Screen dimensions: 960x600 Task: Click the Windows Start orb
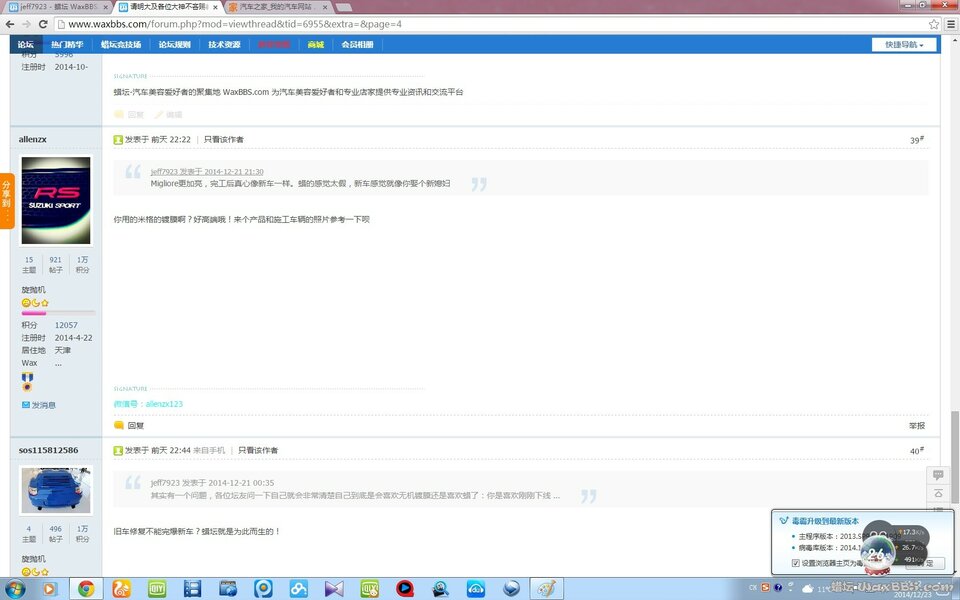coord(16,588)
